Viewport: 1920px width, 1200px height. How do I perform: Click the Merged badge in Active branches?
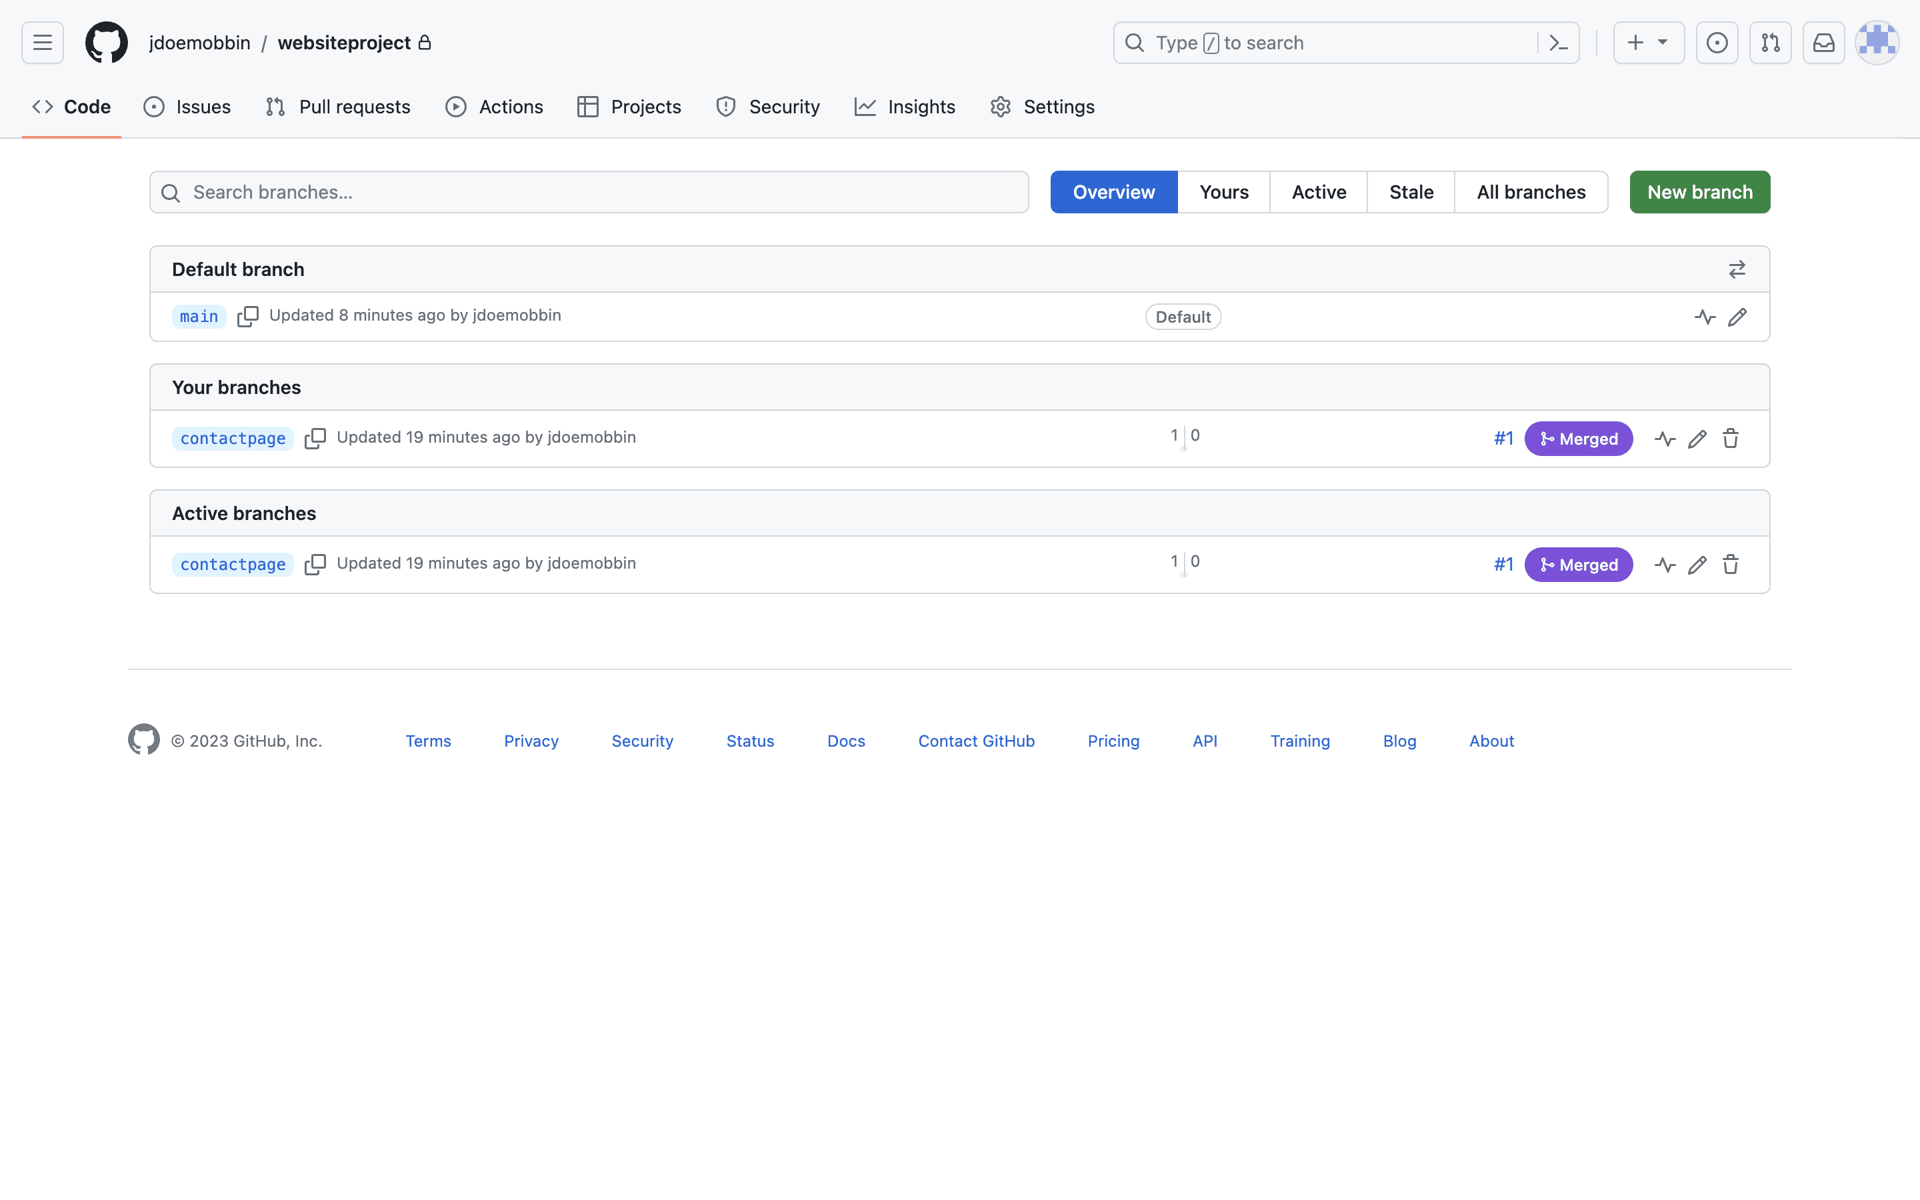(1578, 565)
